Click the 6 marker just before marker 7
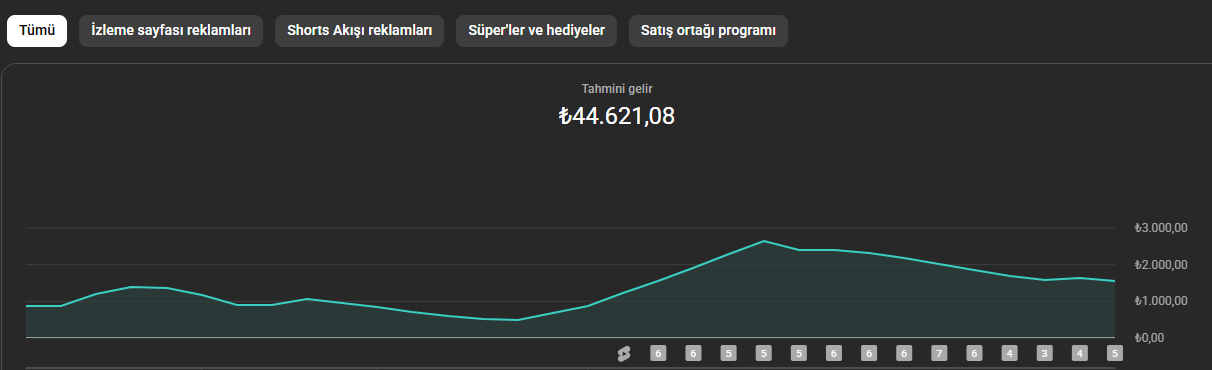The height and width of the screenshot is (370, 1212). pyautogui.click(x=904, y=353)
